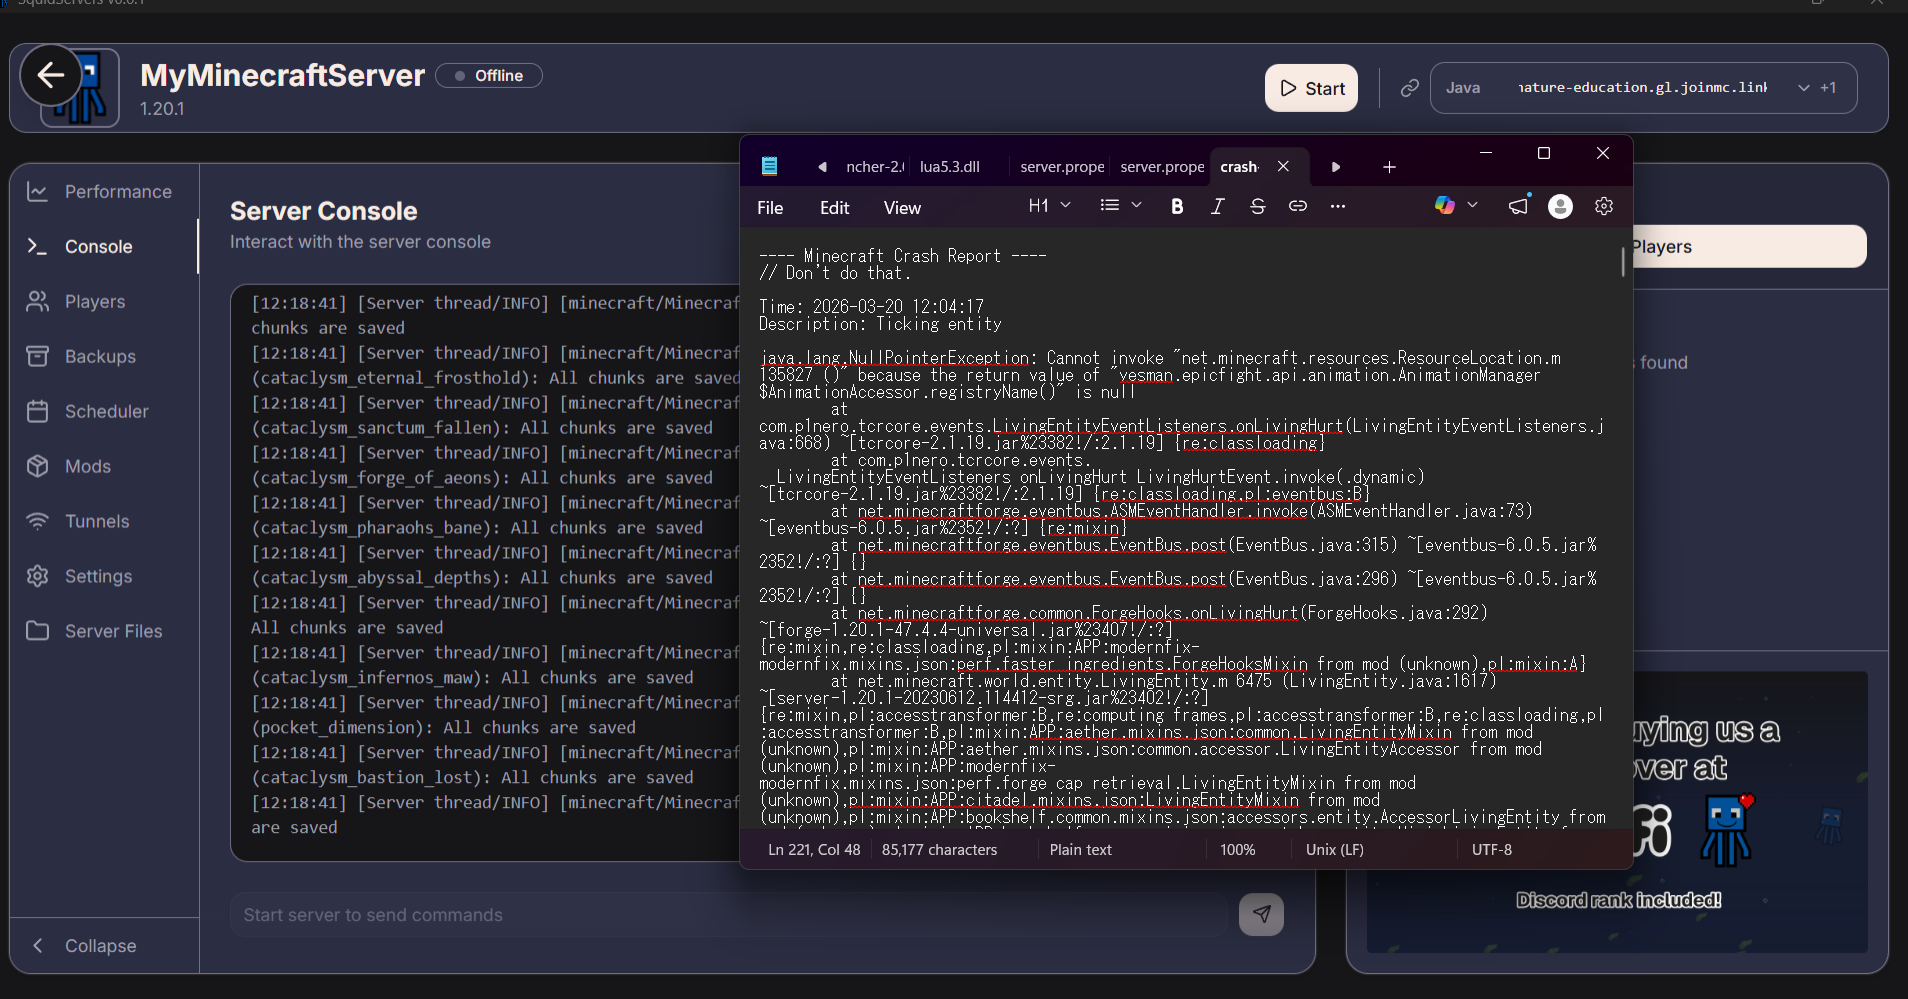1908x999 pixels.
Task: Open the Players sidebar page
Action: pos(104,301)
